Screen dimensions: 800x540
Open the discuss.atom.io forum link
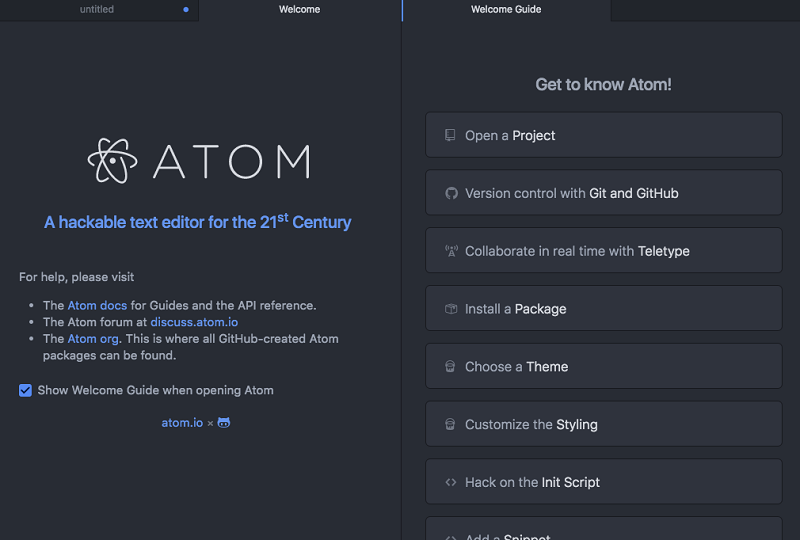point(194,322)
